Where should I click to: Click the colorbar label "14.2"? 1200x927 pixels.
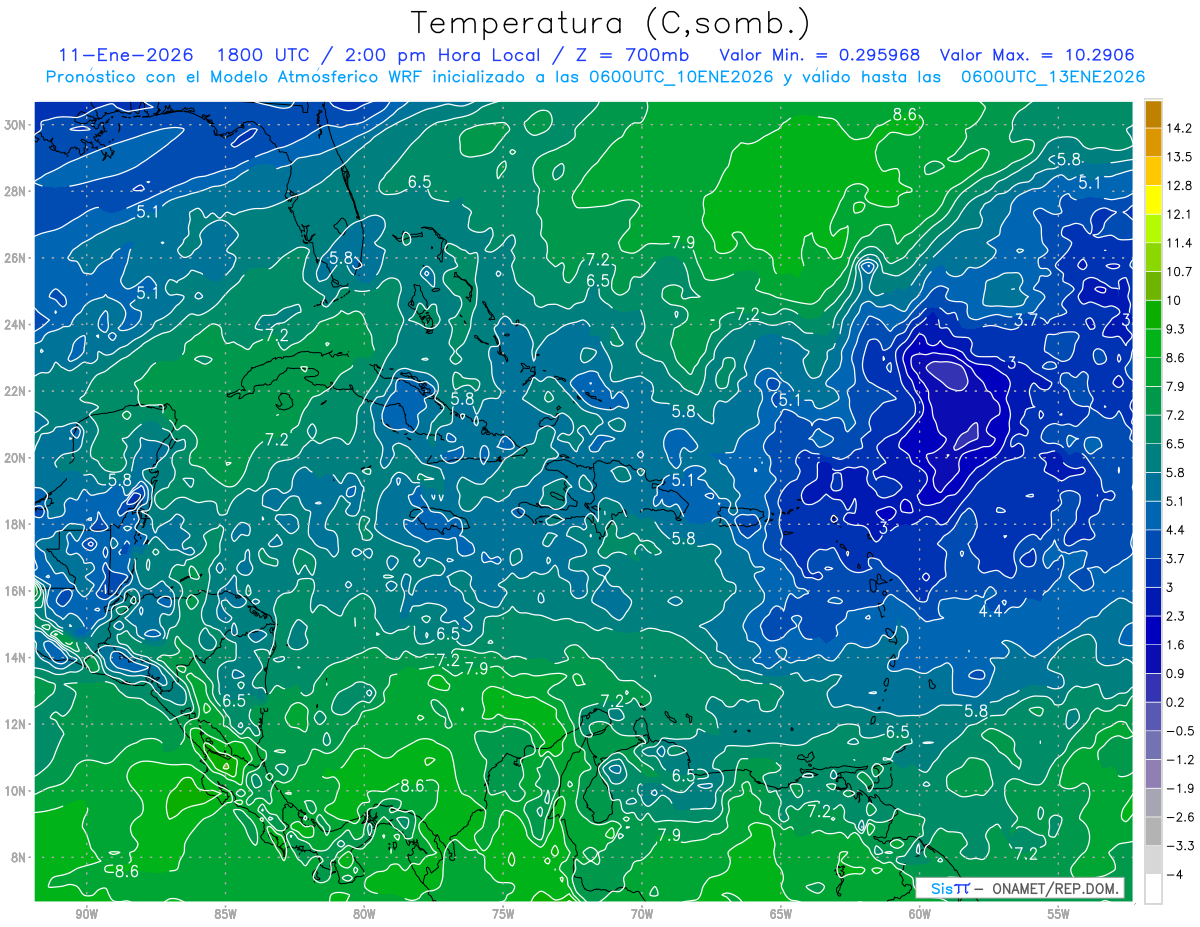point(1179,128)
